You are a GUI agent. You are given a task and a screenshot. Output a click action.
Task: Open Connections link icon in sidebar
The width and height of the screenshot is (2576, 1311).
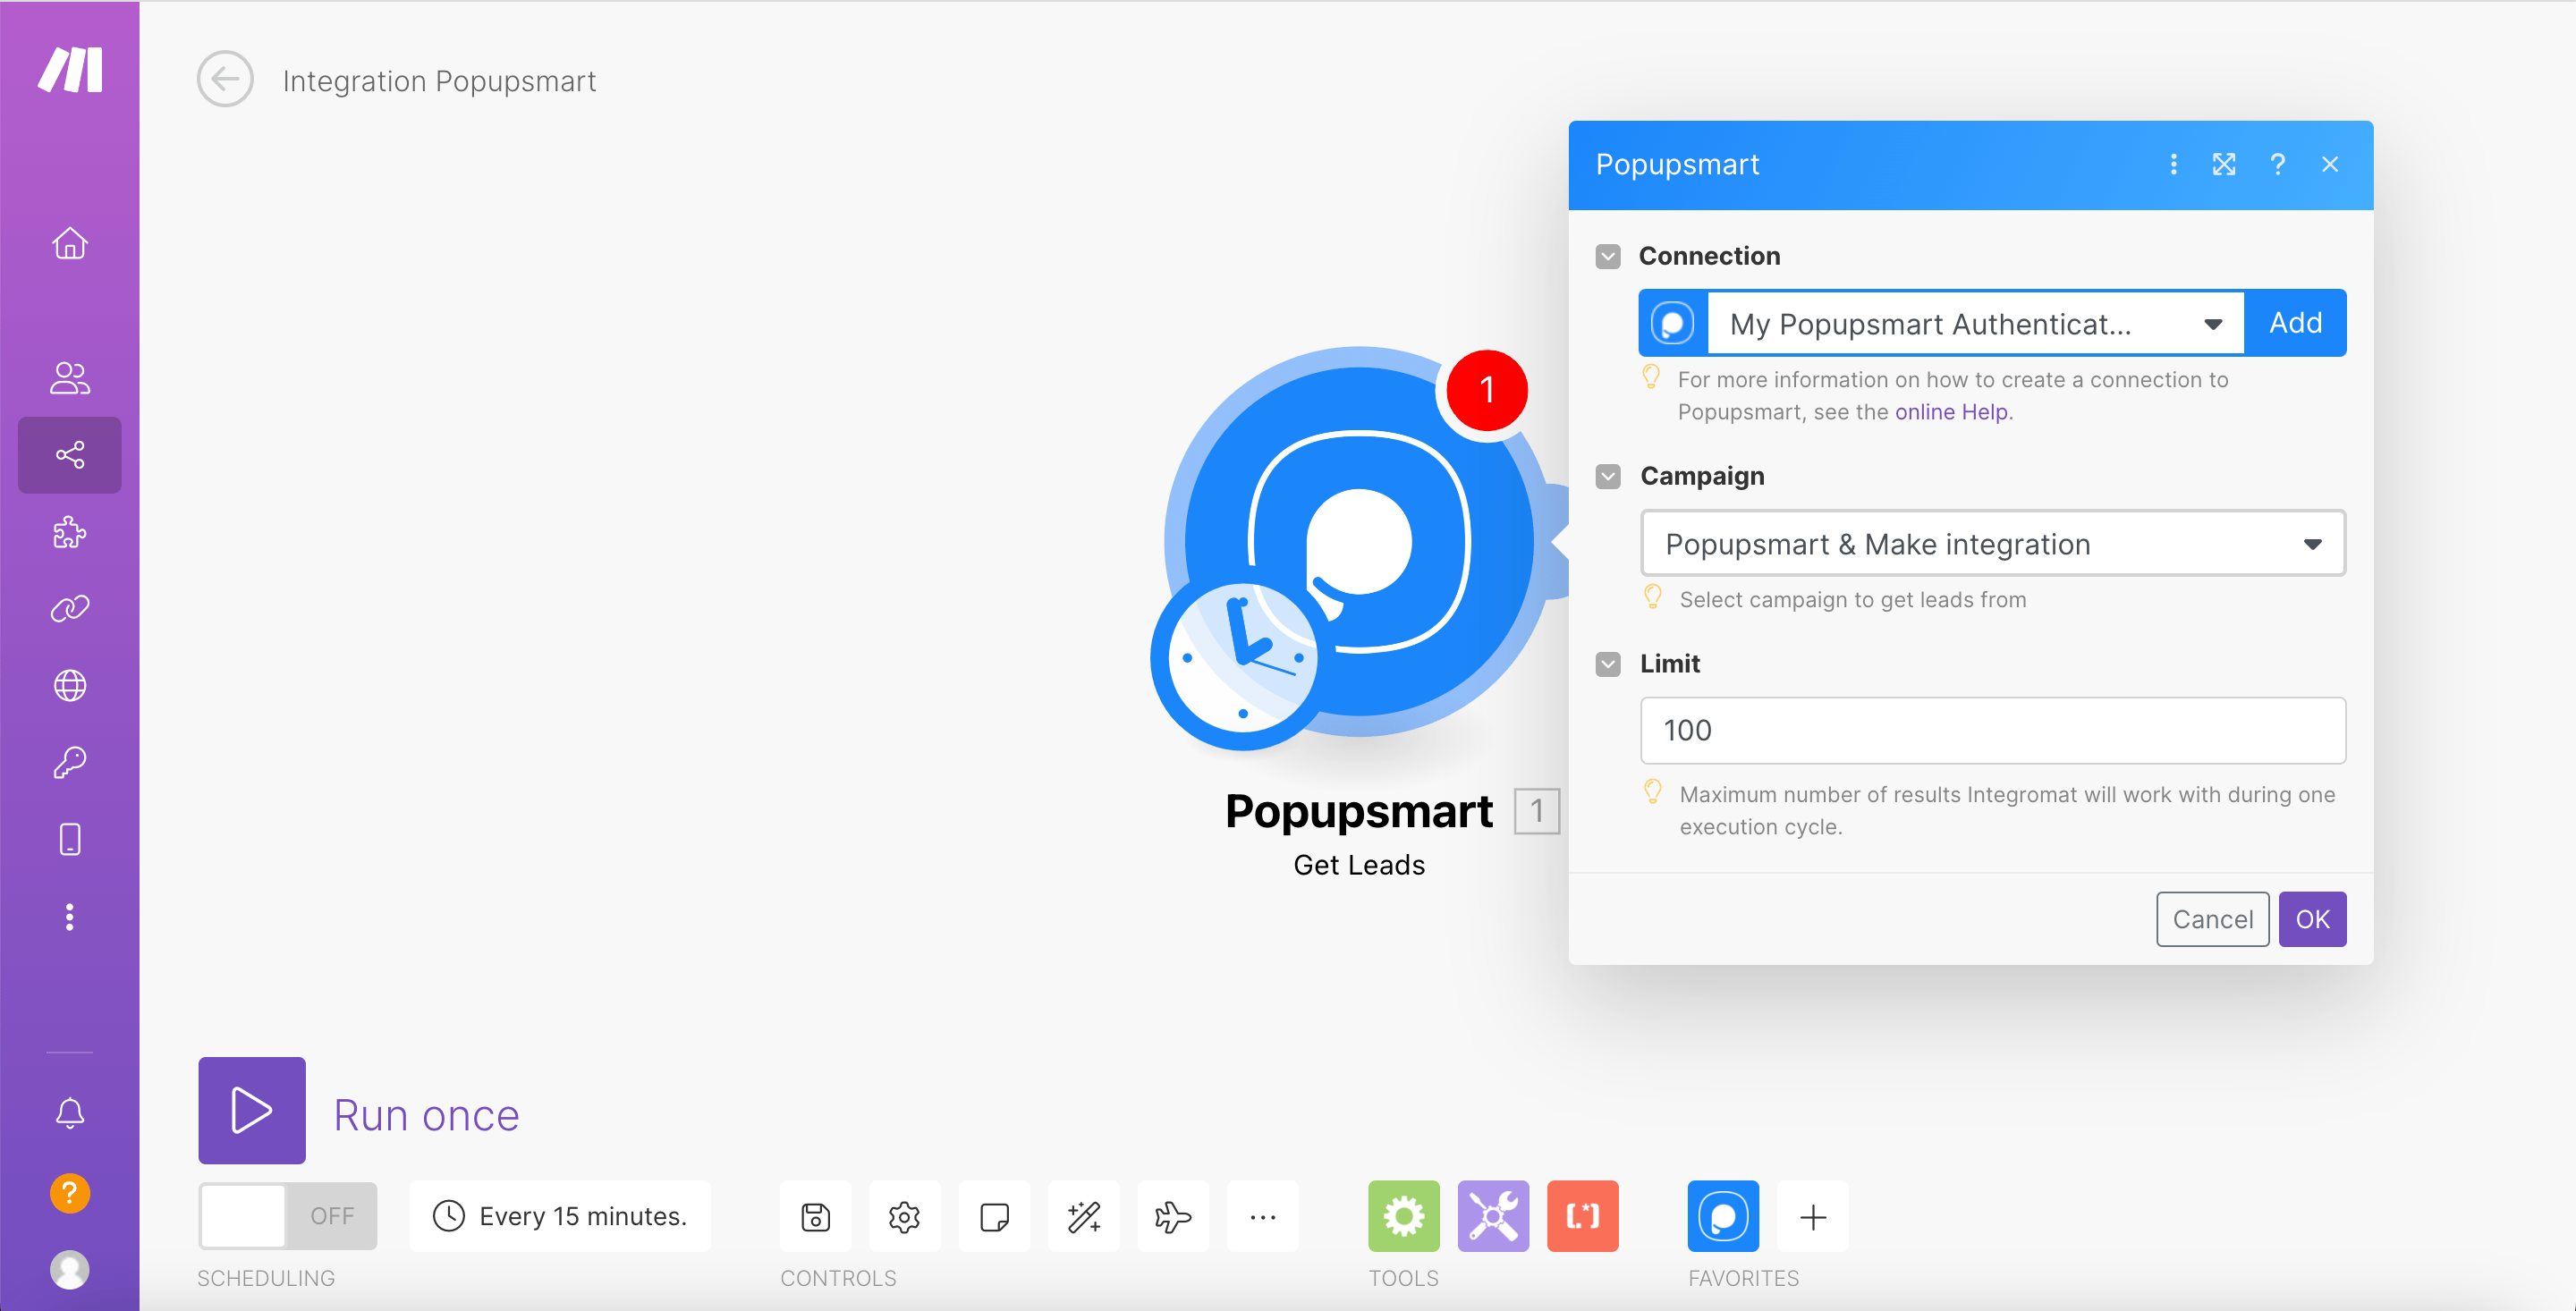[69, 608]
